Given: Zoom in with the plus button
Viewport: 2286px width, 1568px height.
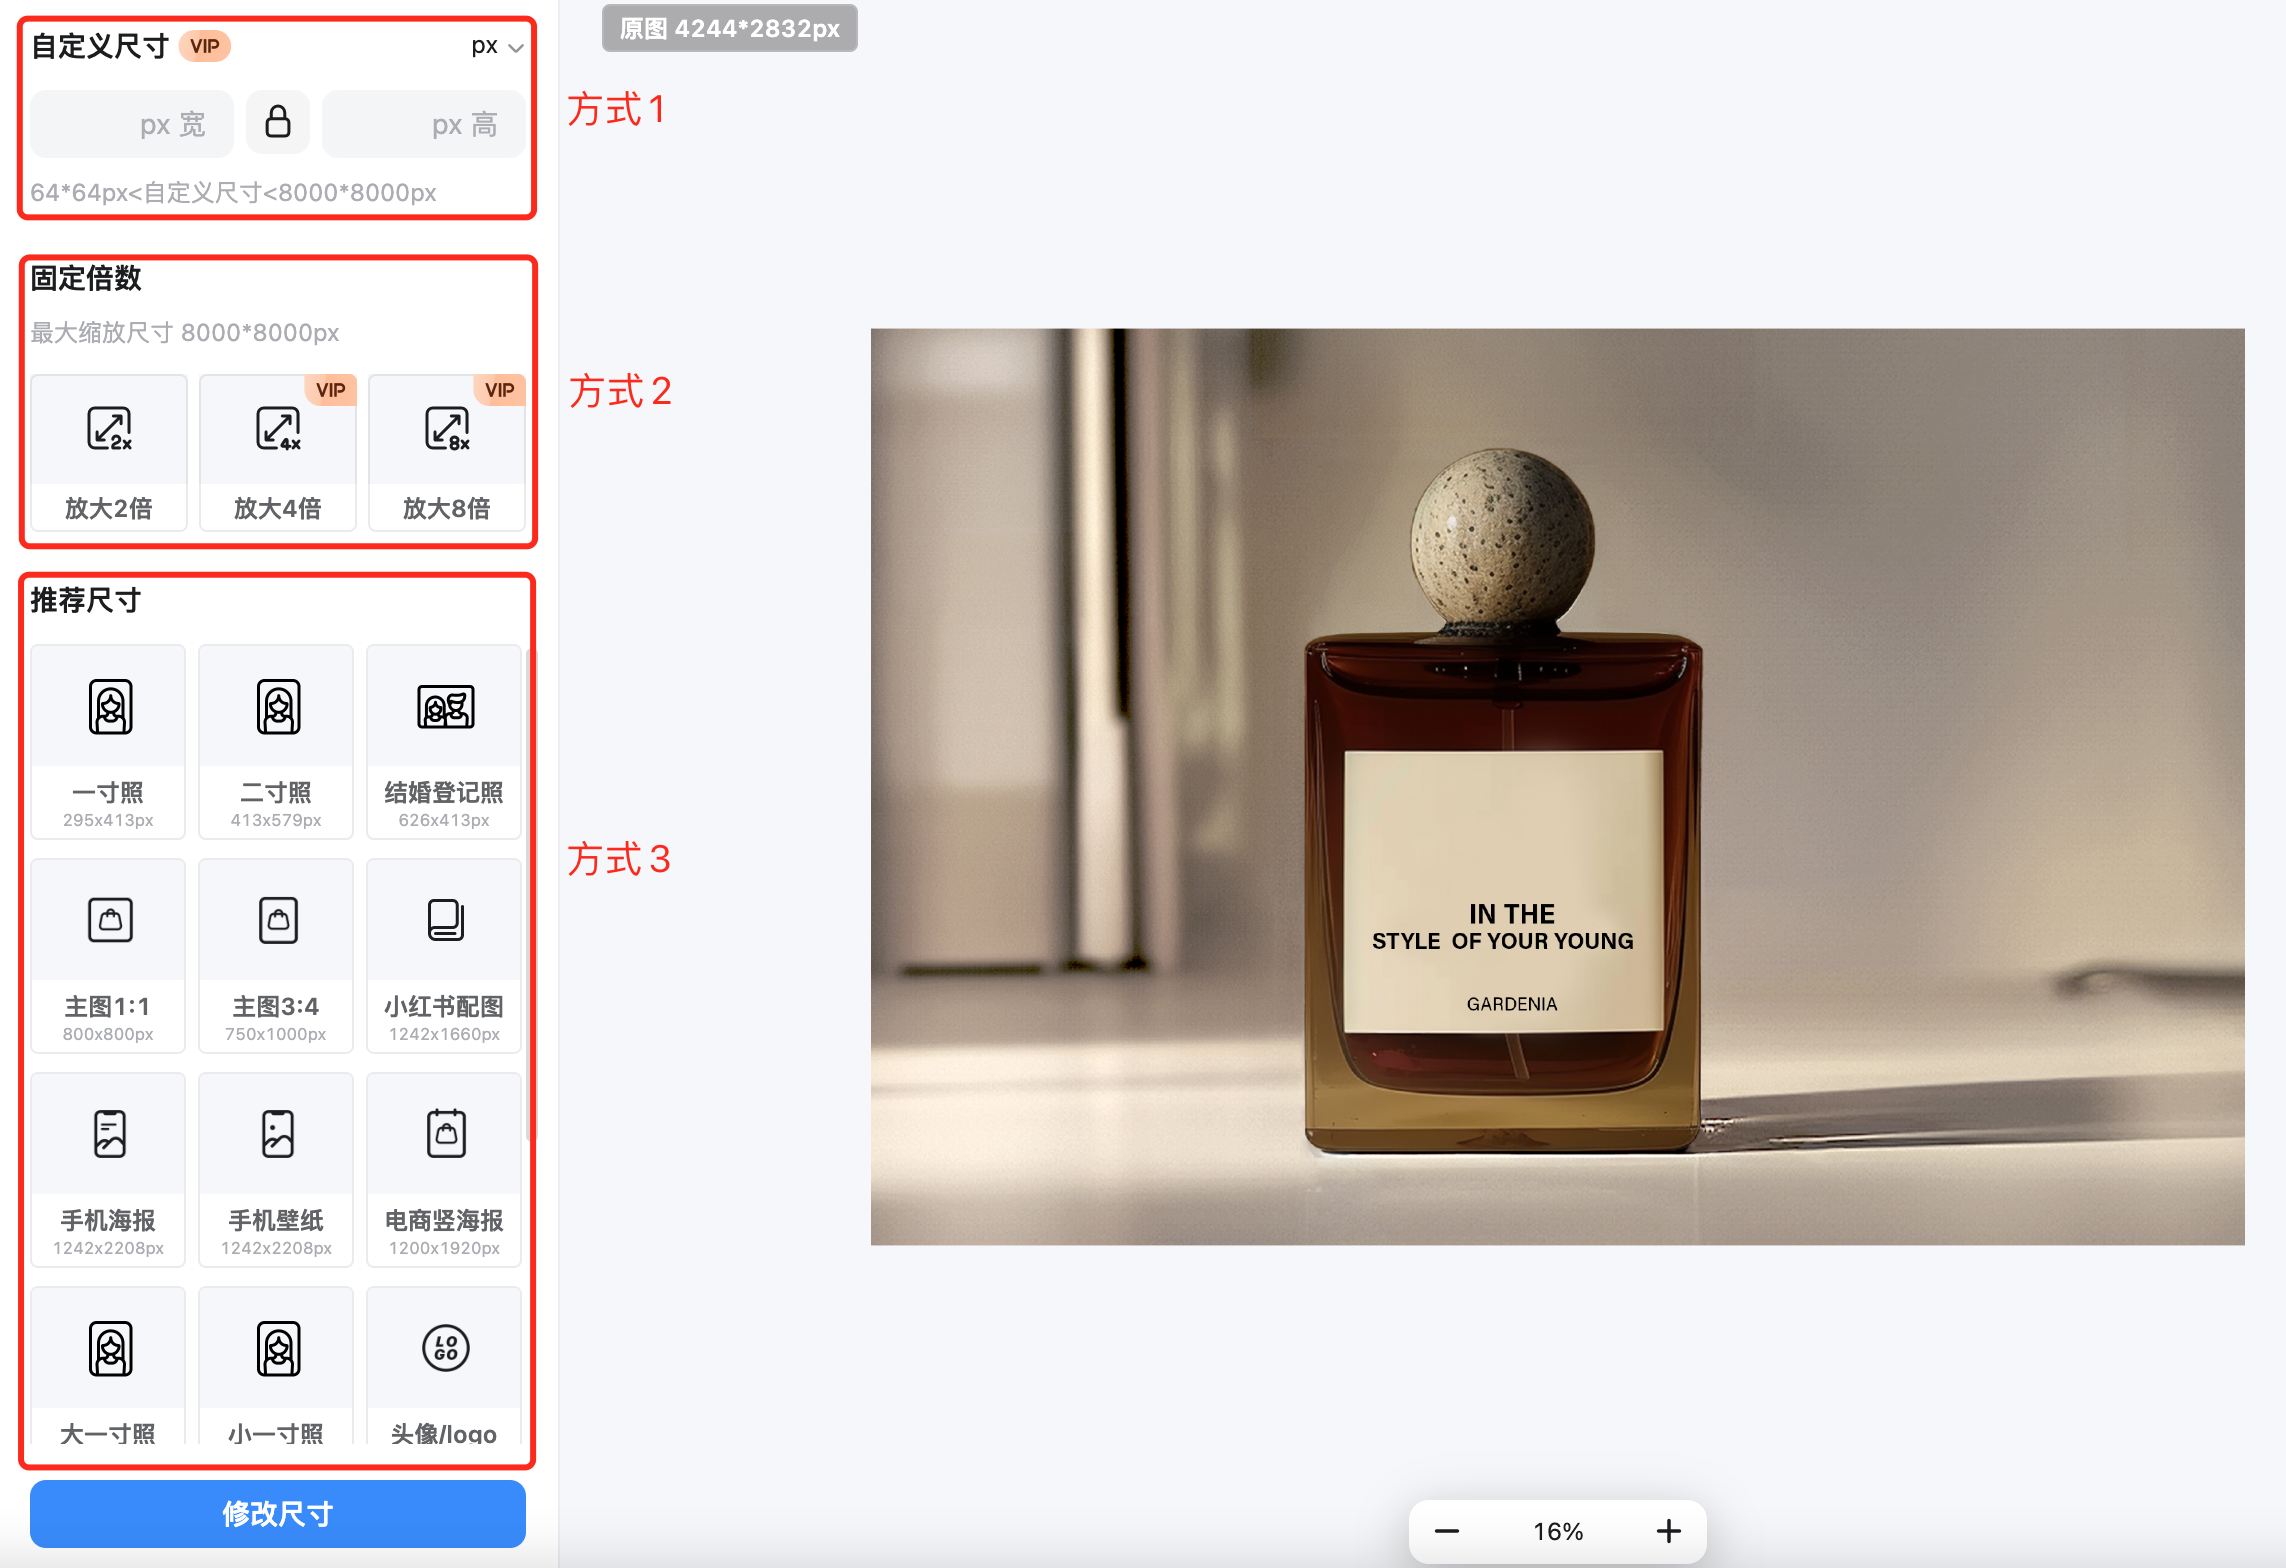Looking at the screenshot, I should click(x=1668, y=1531).
